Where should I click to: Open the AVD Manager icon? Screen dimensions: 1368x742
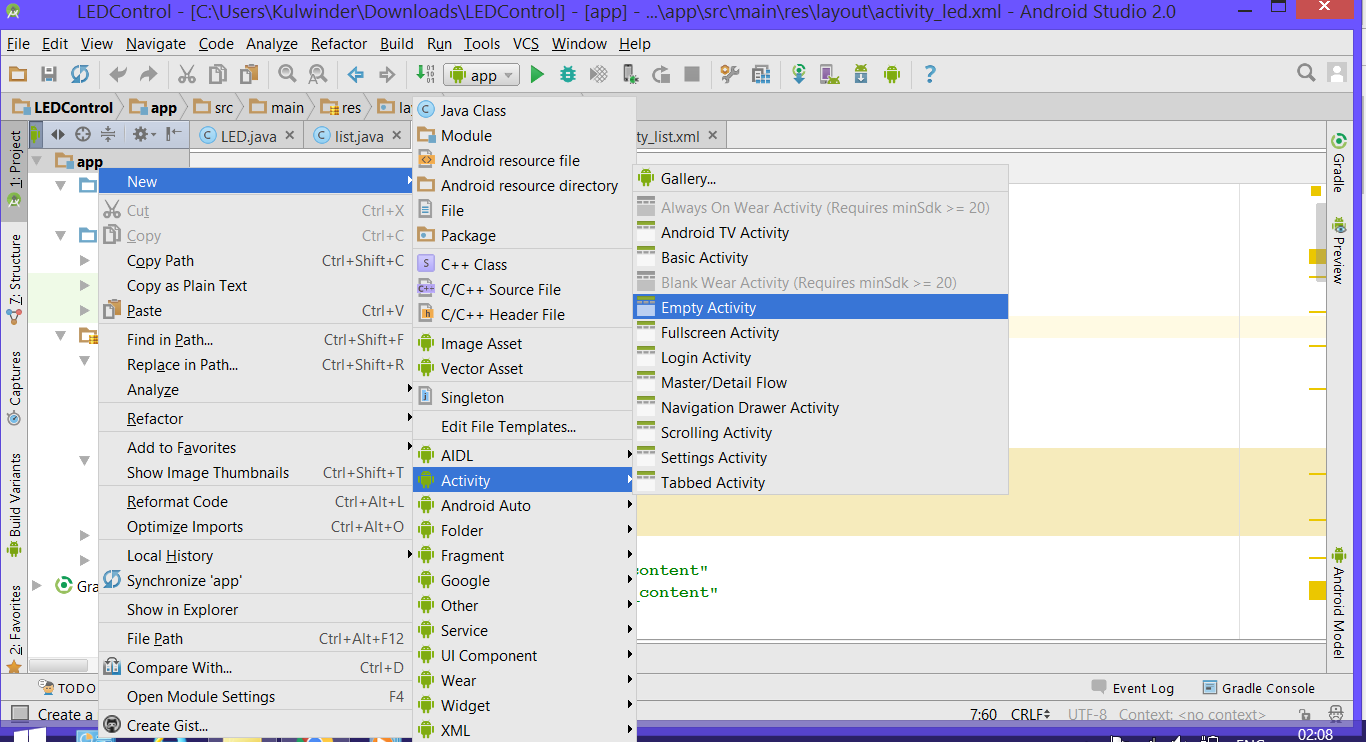point(829,74)
